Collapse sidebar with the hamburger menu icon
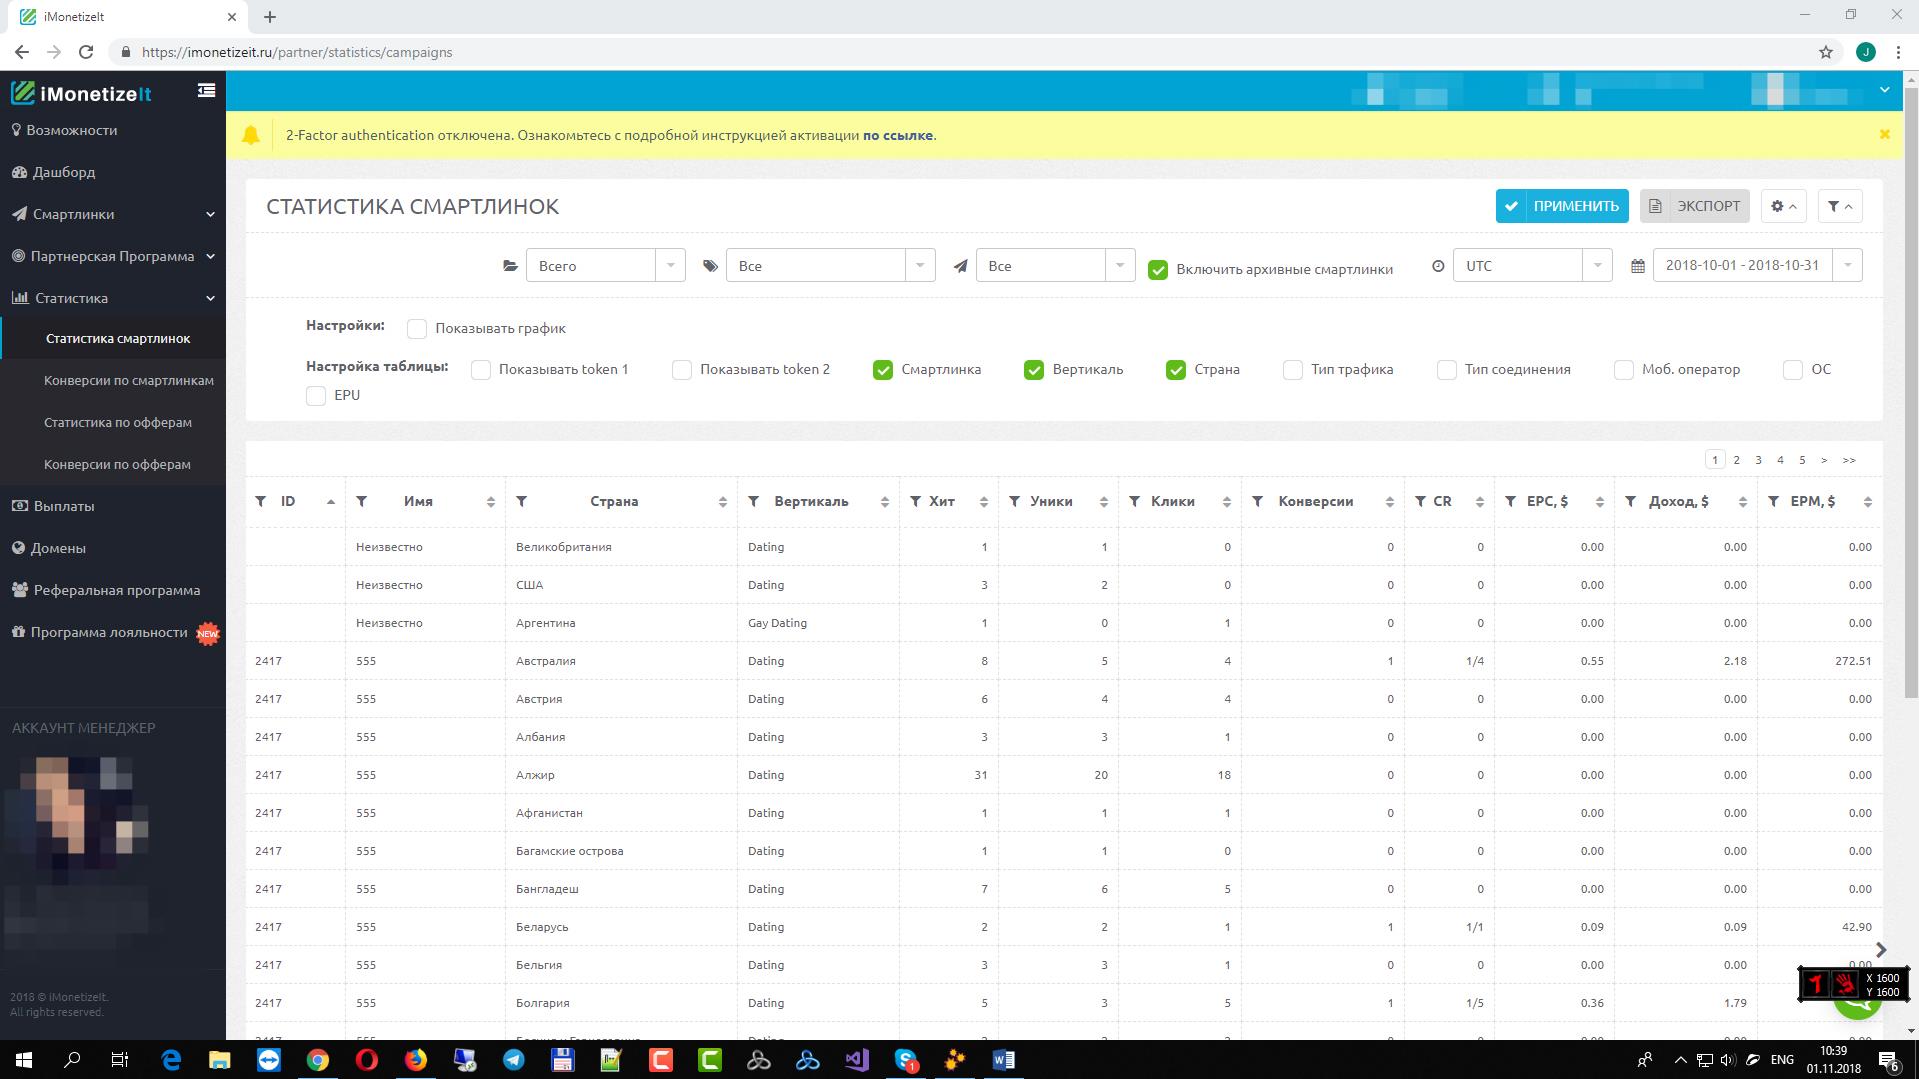This screenshot has height=1079, width=1919. pos(206,91)
